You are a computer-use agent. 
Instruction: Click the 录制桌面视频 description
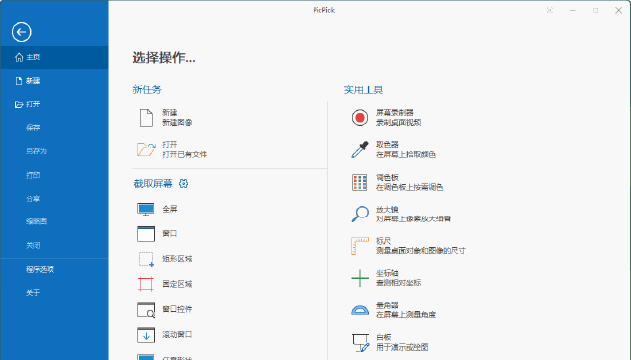[x=398, y=122]
